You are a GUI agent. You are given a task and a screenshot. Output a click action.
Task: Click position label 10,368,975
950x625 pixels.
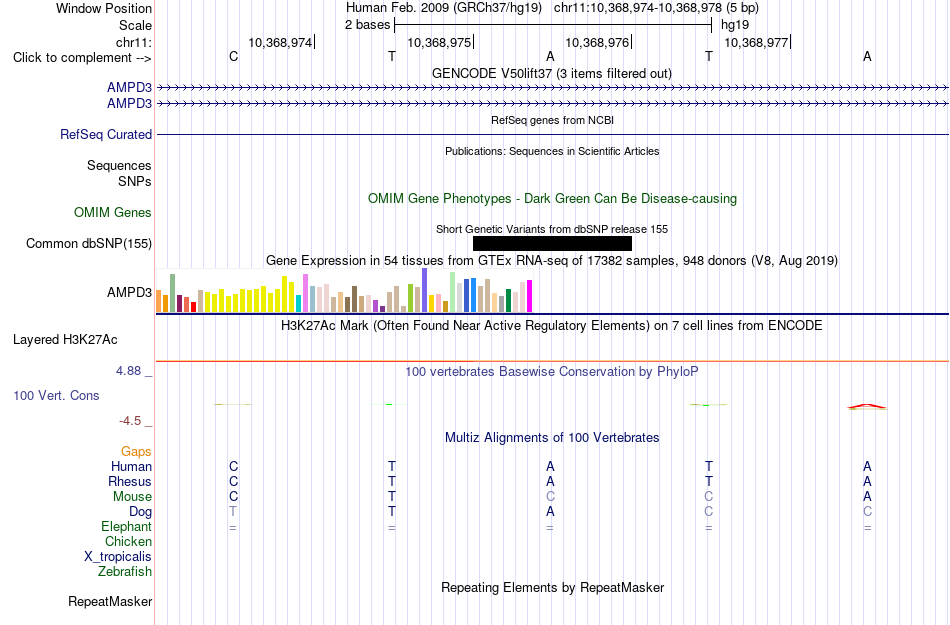(439, 42)
